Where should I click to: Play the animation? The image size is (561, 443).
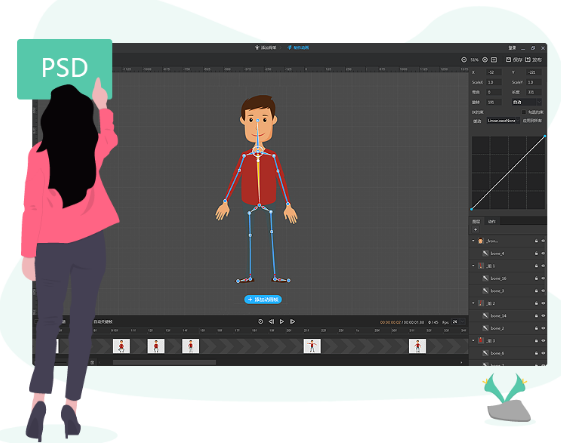[x=282, y=322]
